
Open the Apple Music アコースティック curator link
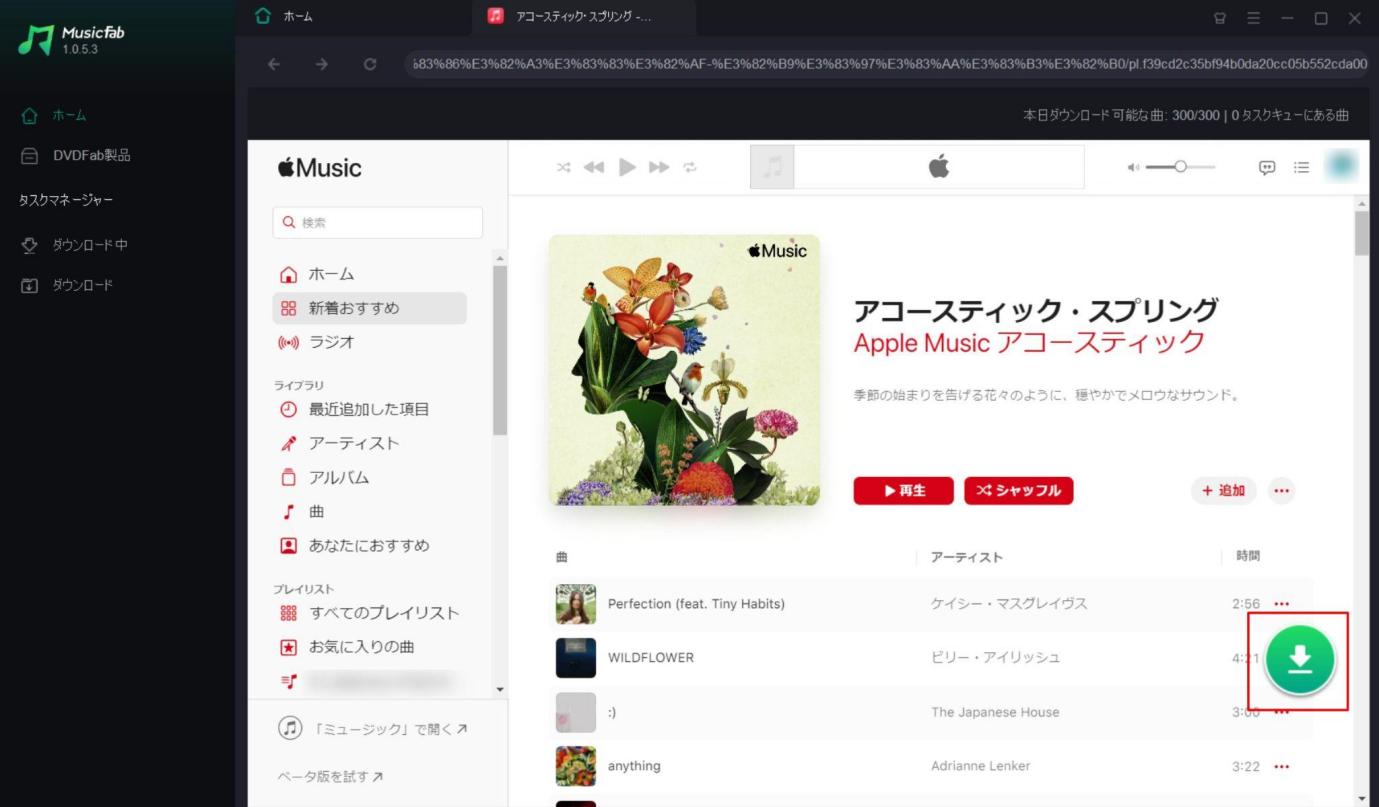coord(1030,342)
